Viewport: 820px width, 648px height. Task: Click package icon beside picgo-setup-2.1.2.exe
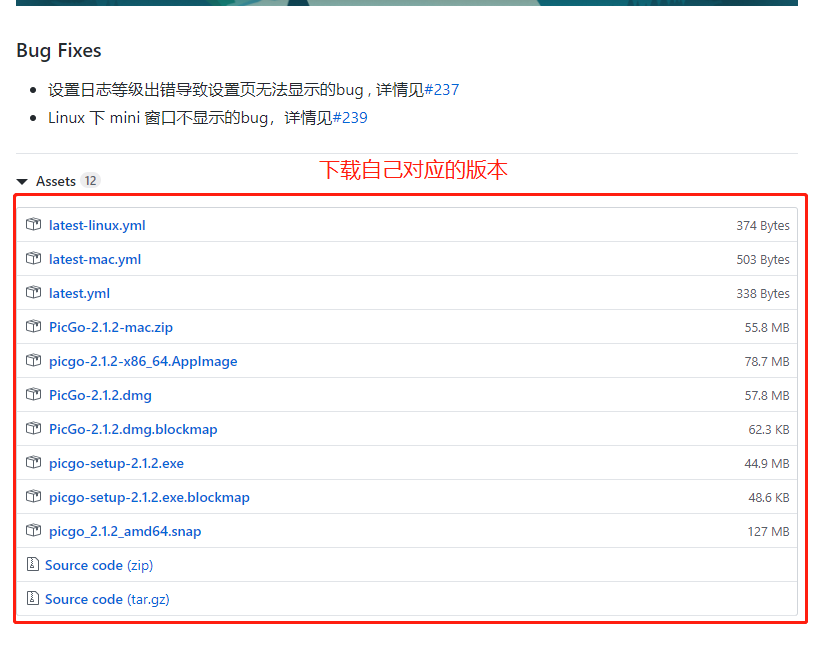point(33,462)
